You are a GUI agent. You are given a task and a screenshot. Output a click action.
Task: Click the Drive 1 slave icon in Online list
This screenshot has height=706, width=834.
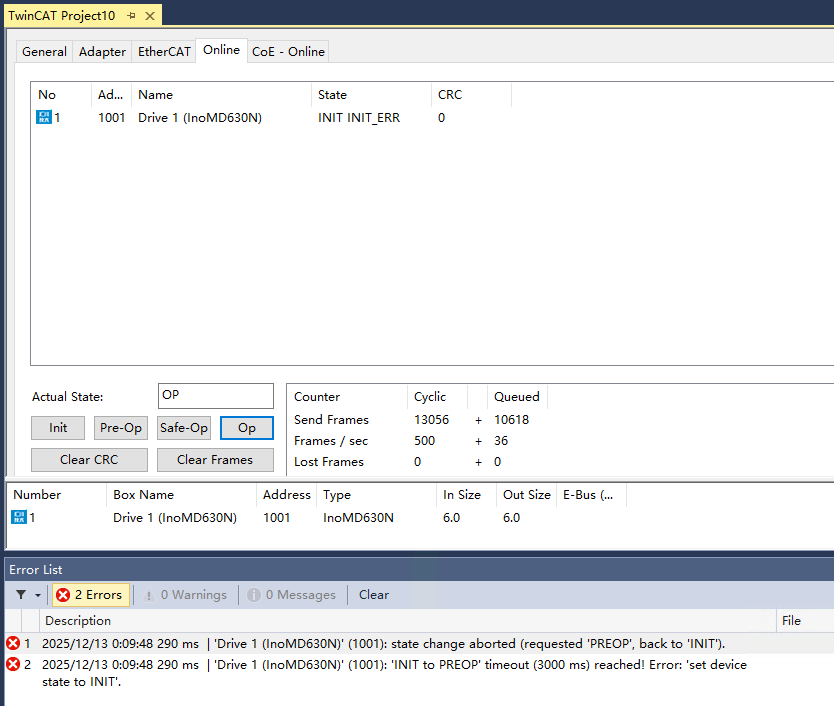click(x=44, y=117)
